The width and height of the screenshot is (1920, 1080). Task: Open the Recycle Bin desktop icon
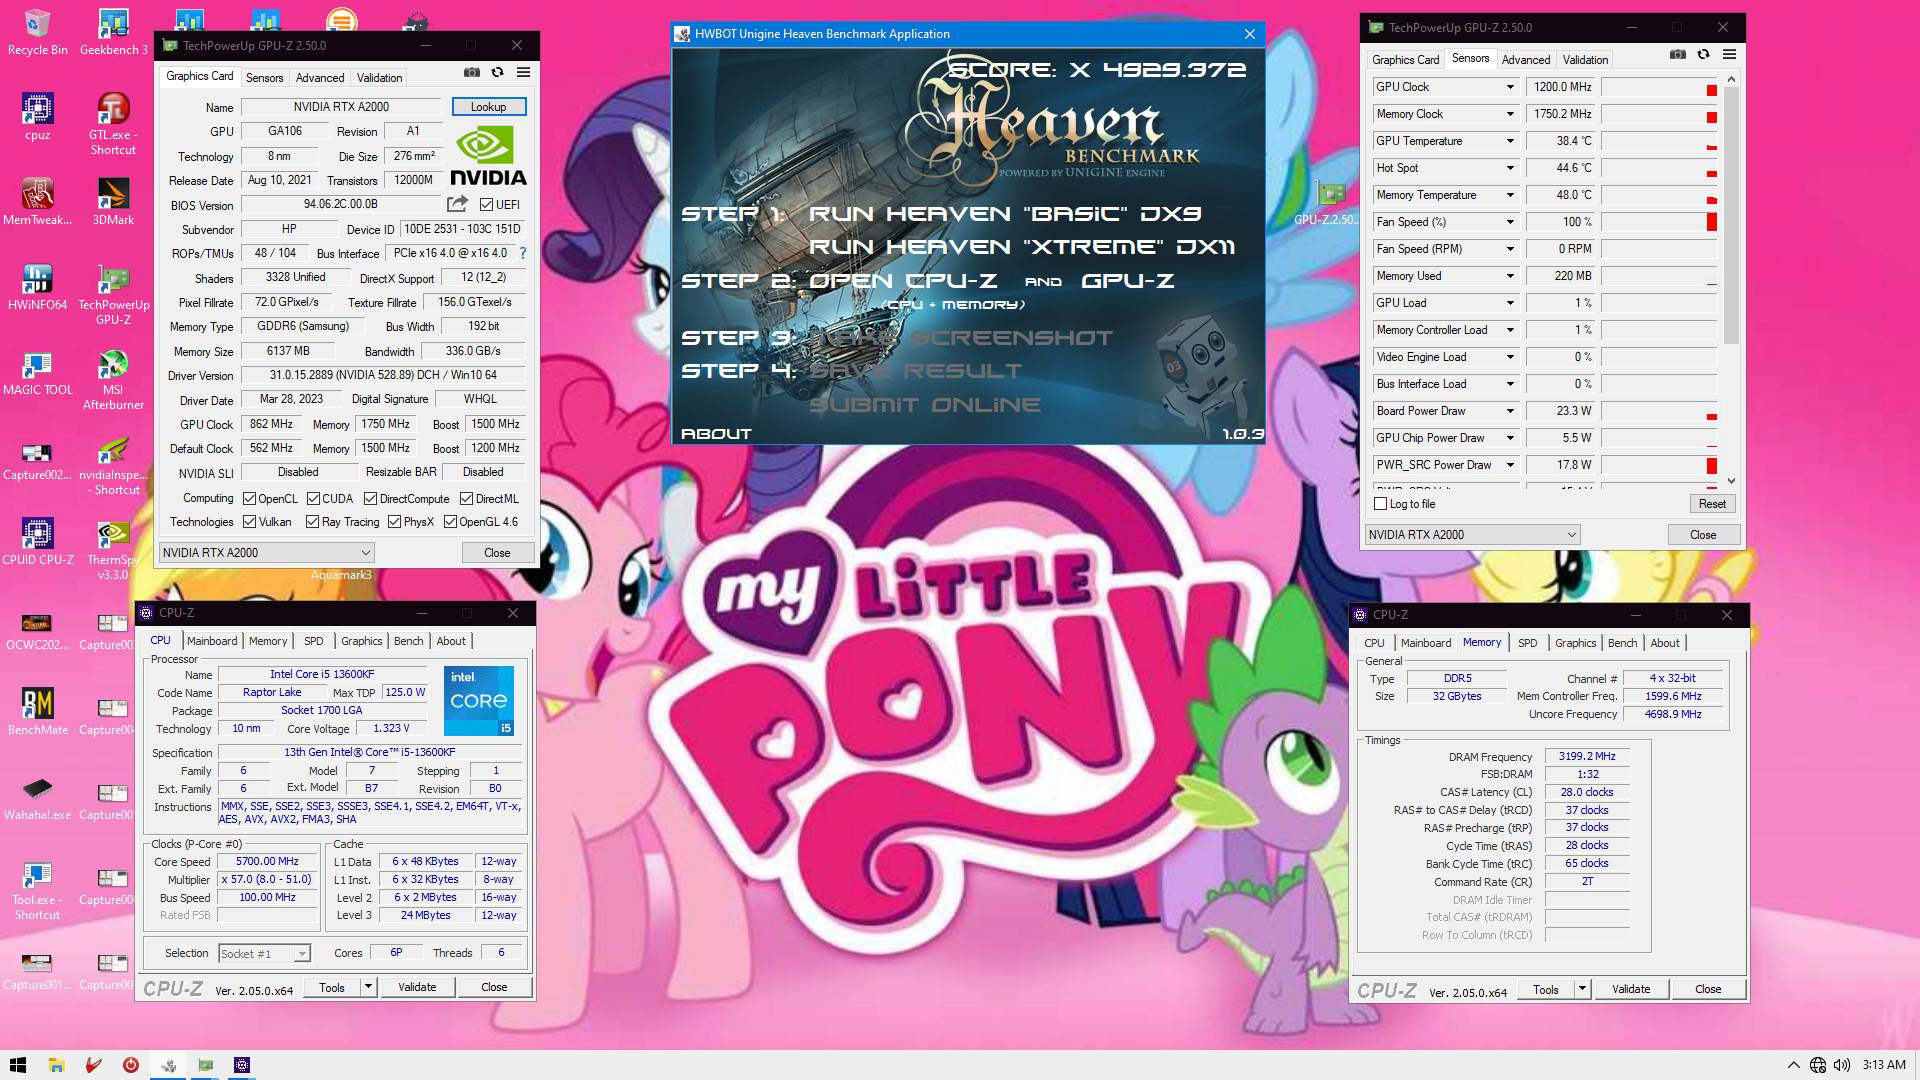tap(38, 32)
